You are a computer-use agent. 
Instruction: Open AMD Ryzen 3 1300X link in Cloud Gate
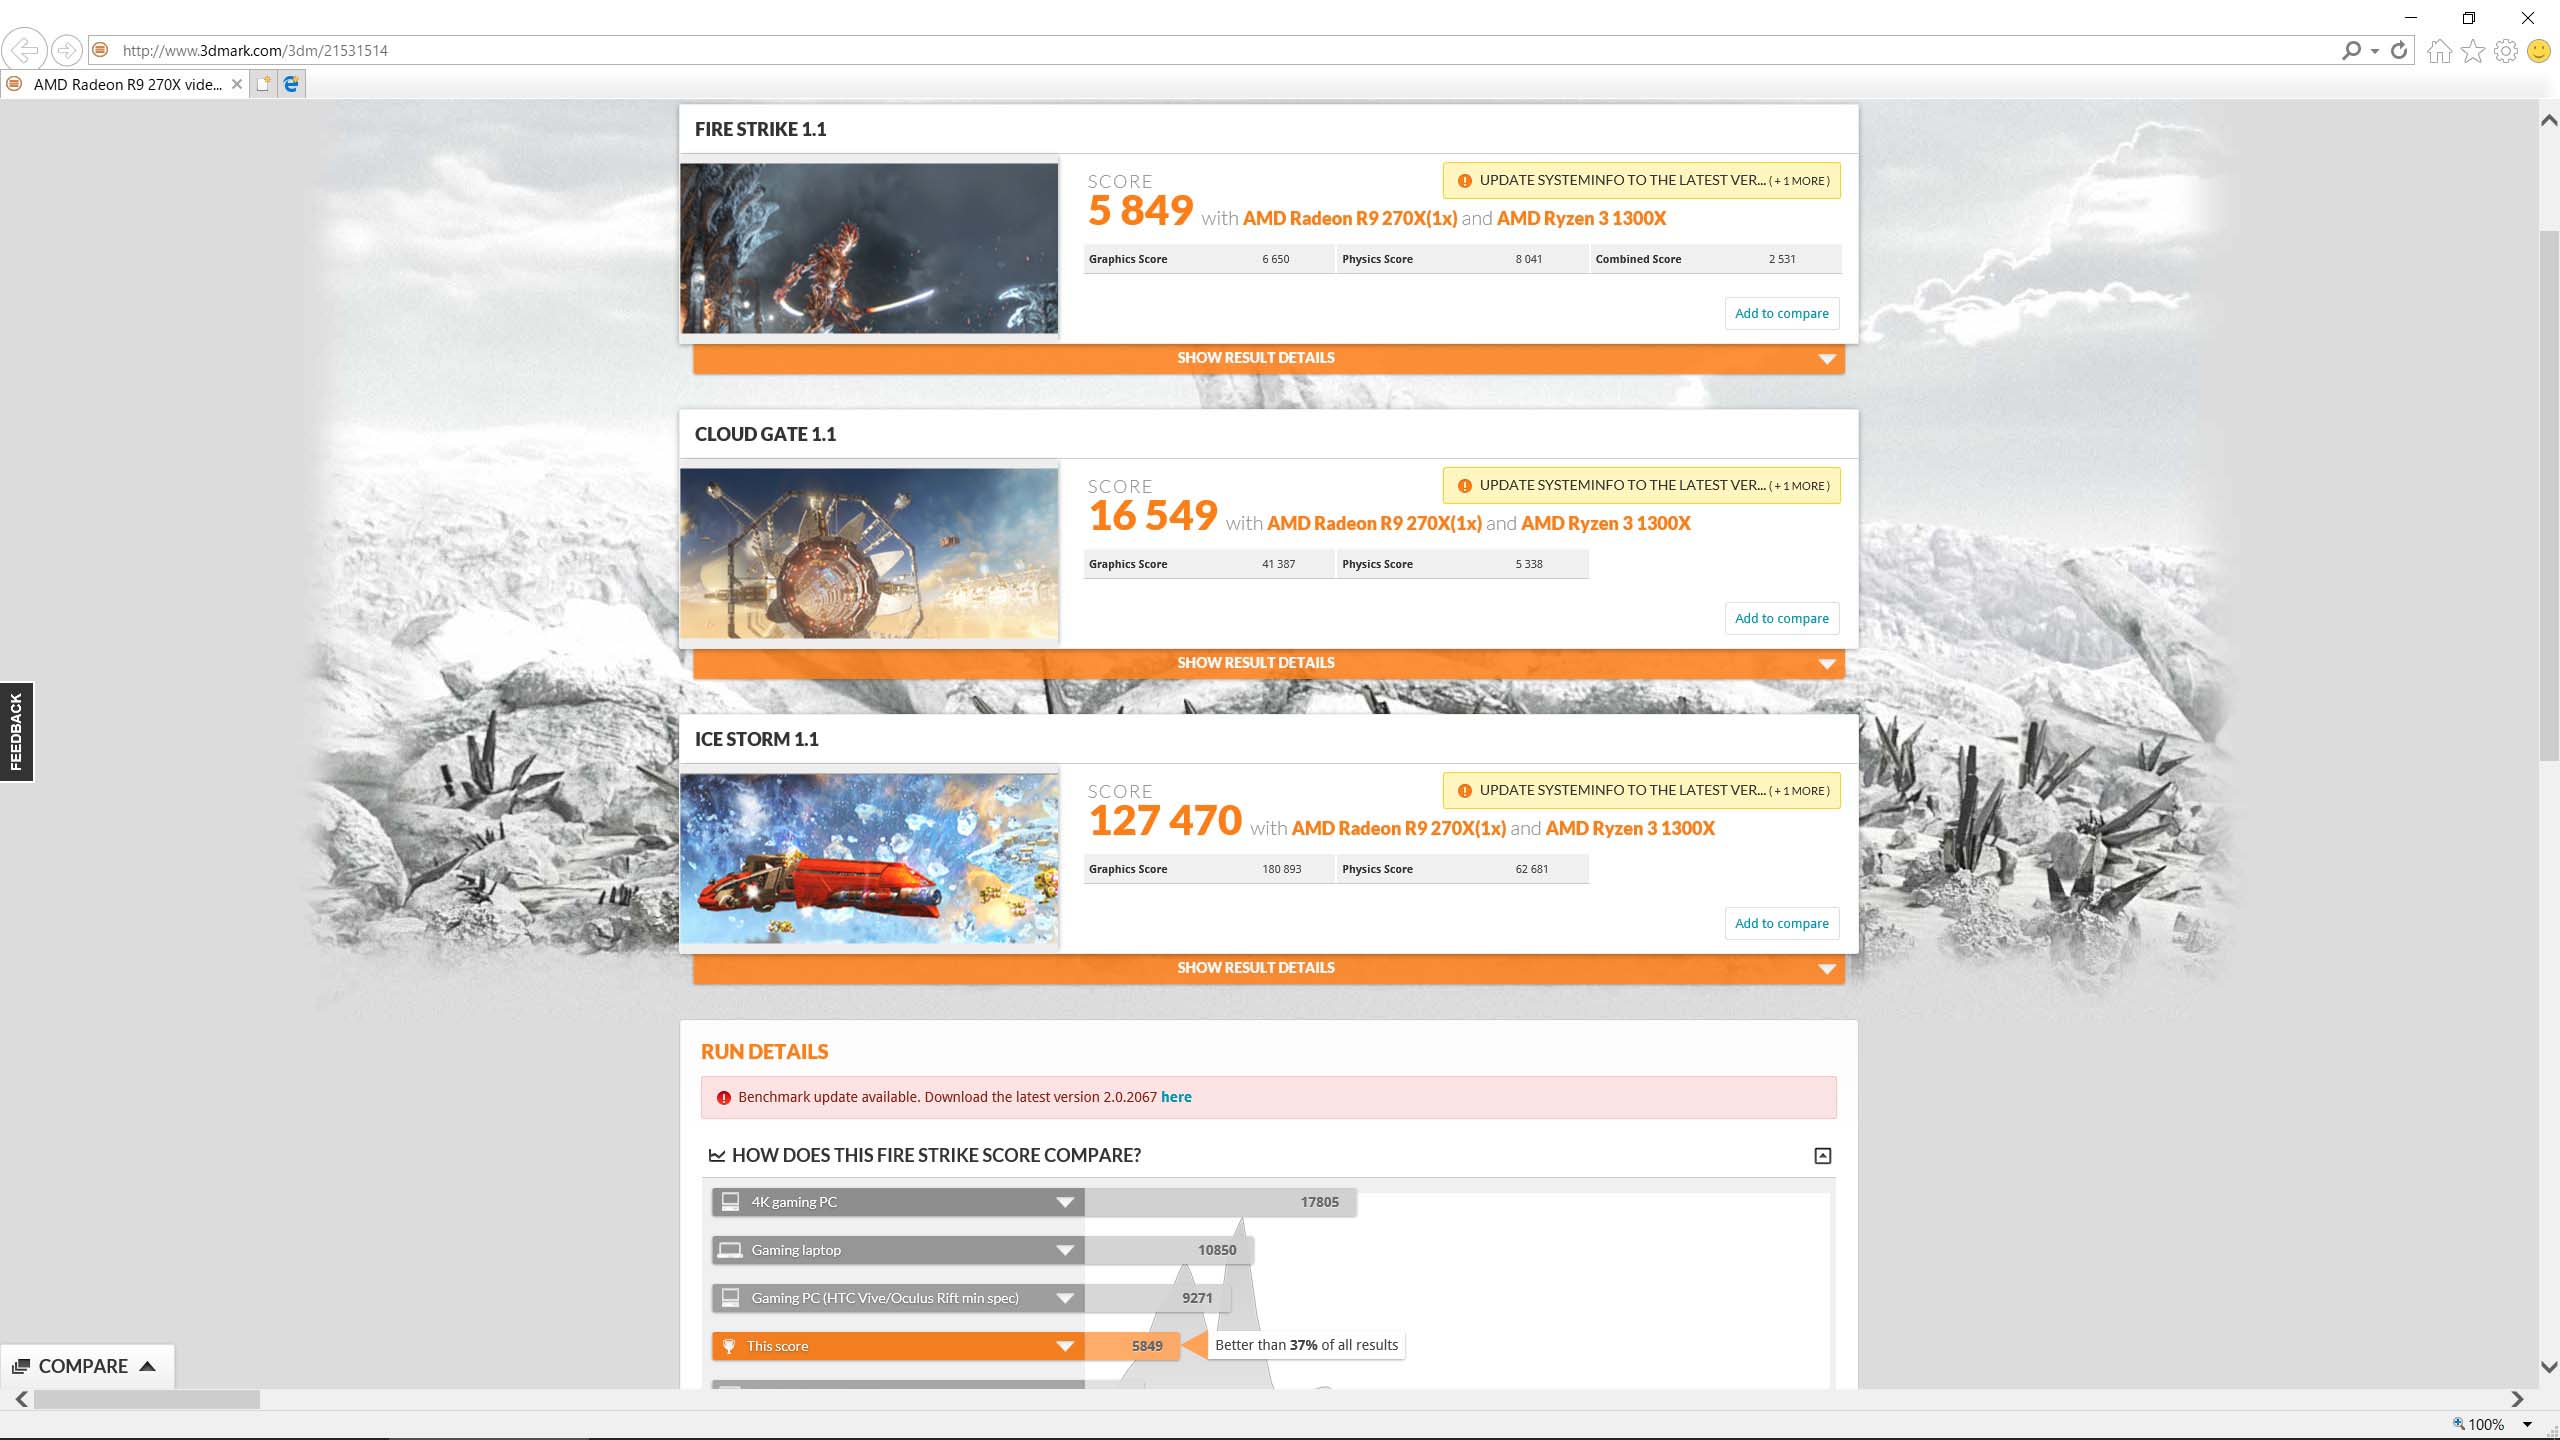pos(1605,523)
